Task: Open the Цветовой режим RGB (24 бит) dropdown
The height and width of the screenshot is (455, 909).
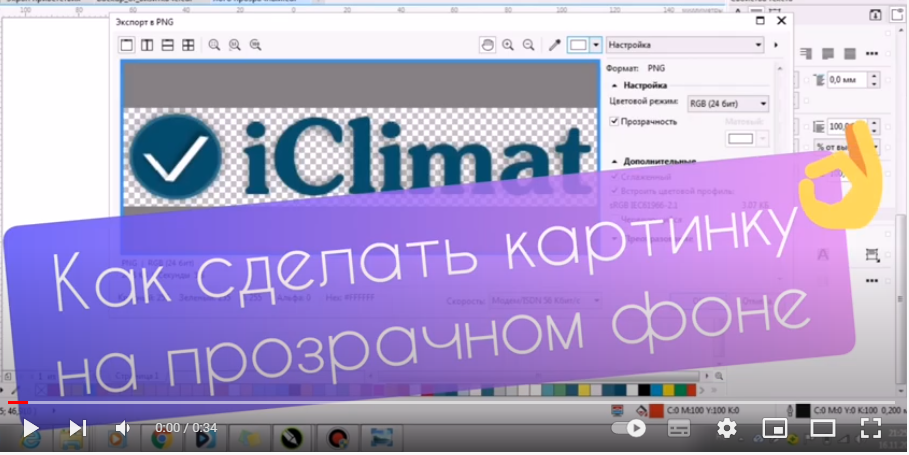Action: pos(728,104)
